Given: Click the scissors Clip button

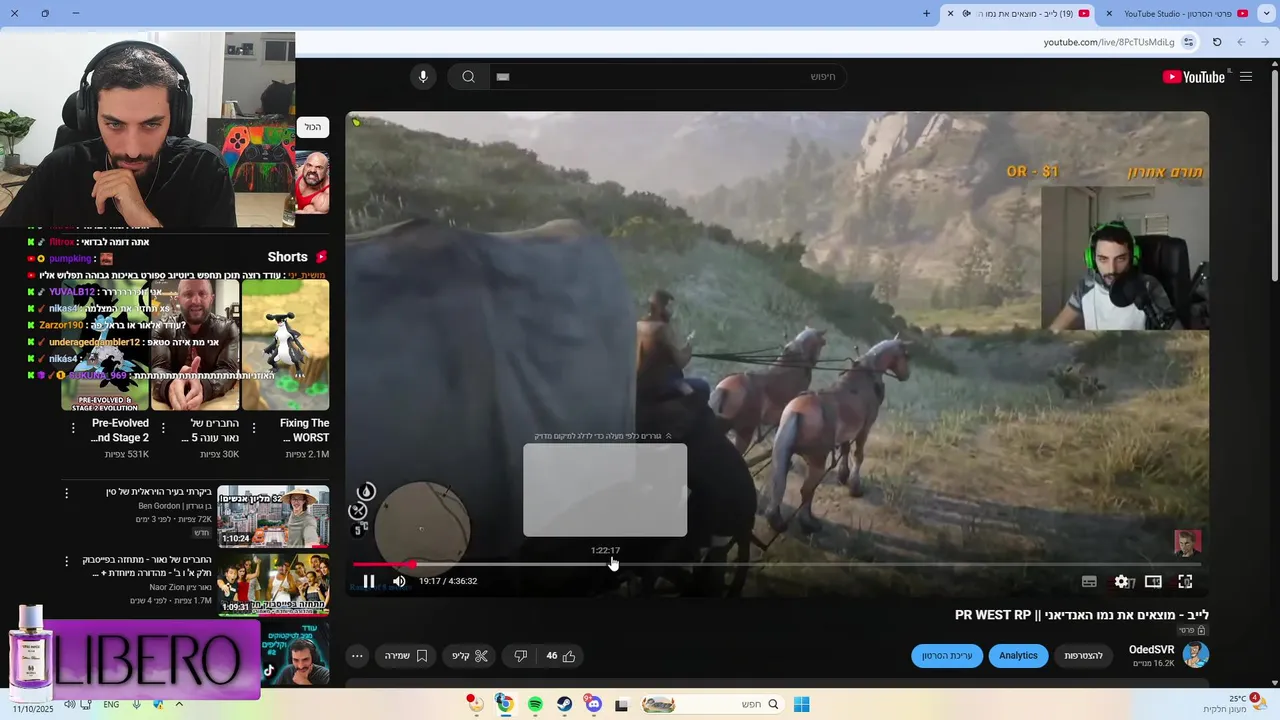Looking at the screenshot, I should point(470,656).
